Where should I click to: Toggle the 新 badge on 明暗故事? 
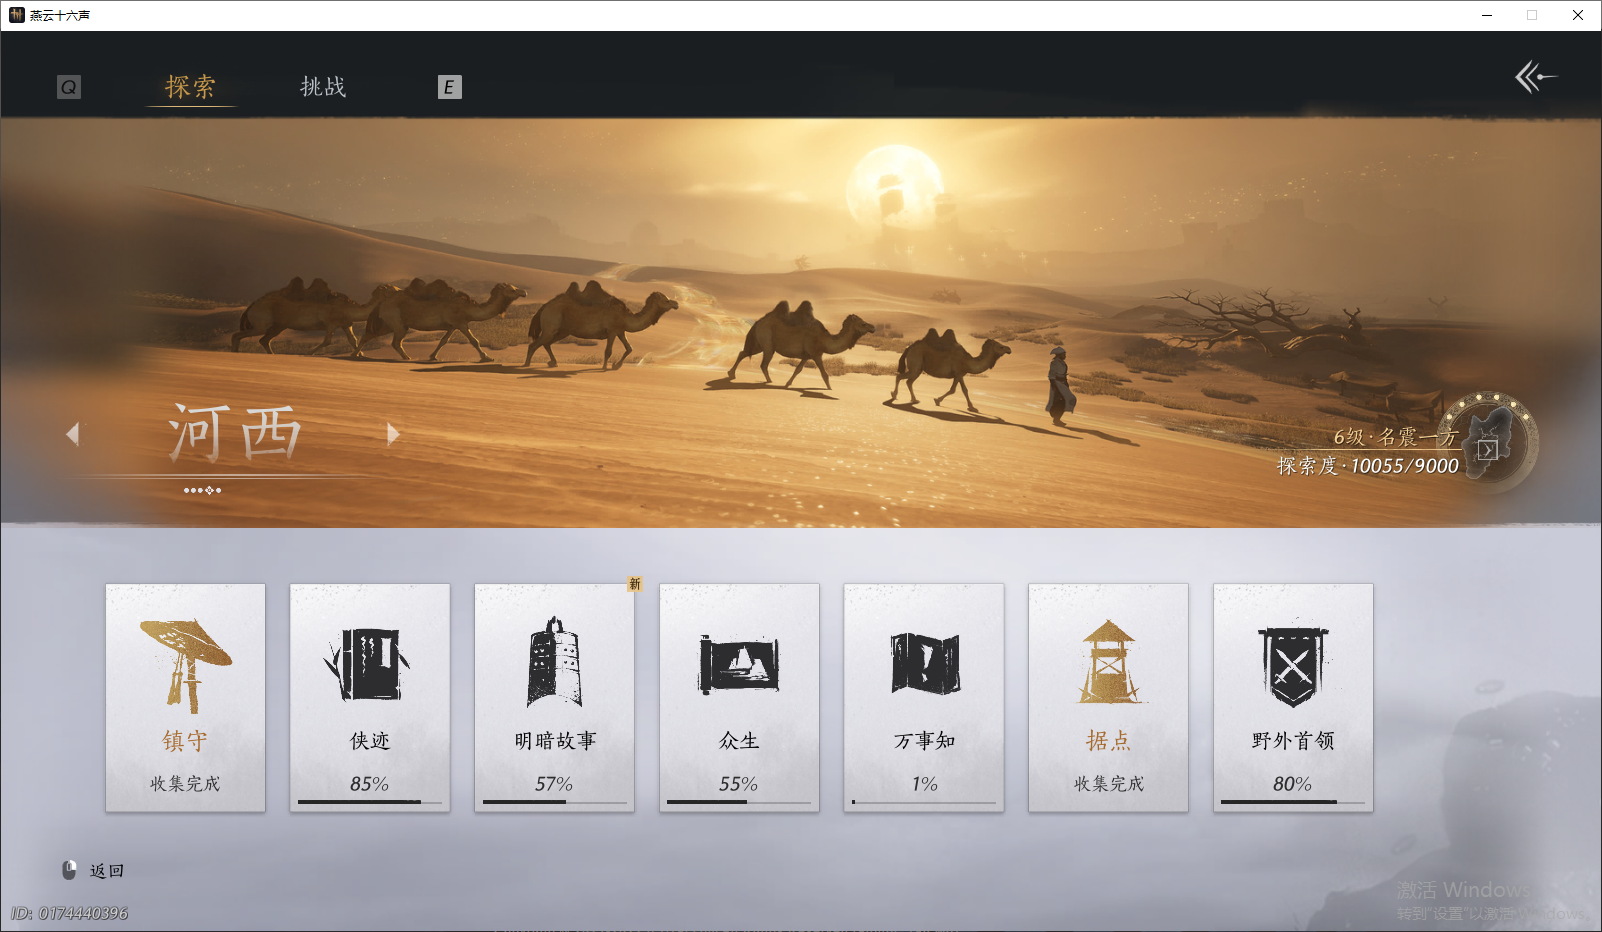(634, 582)
